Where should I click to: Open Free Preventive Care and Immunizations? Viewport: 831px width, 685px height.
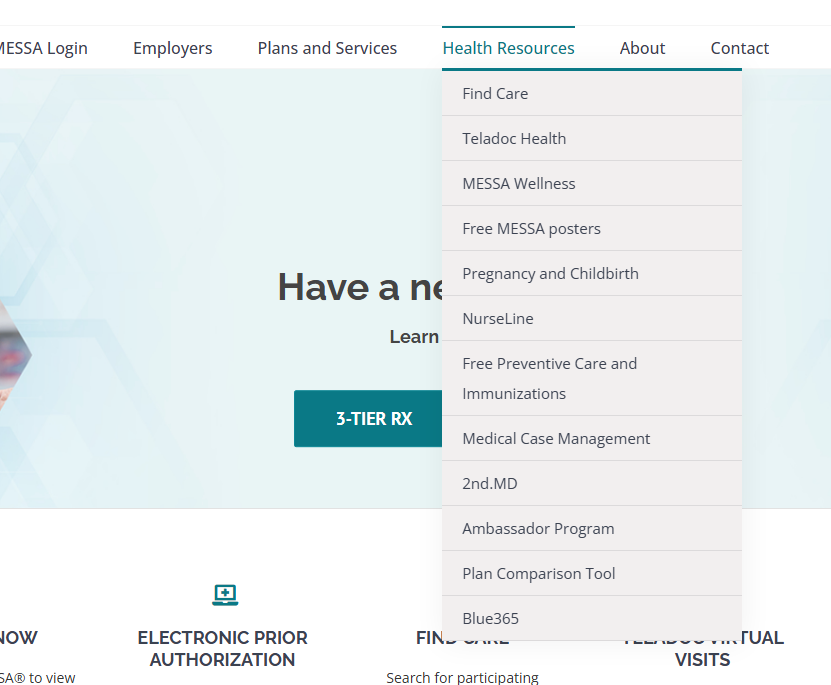coord(549,378)
